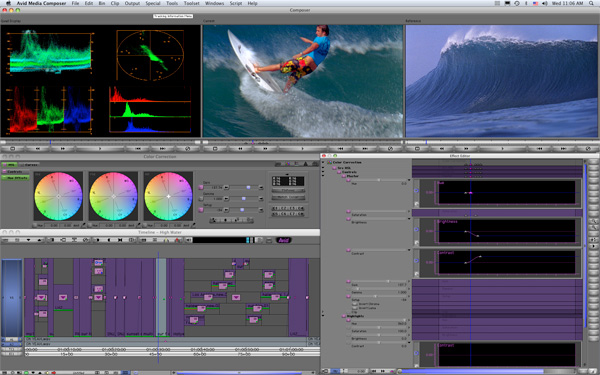Click the color match swatch display

tap(288, 181)
